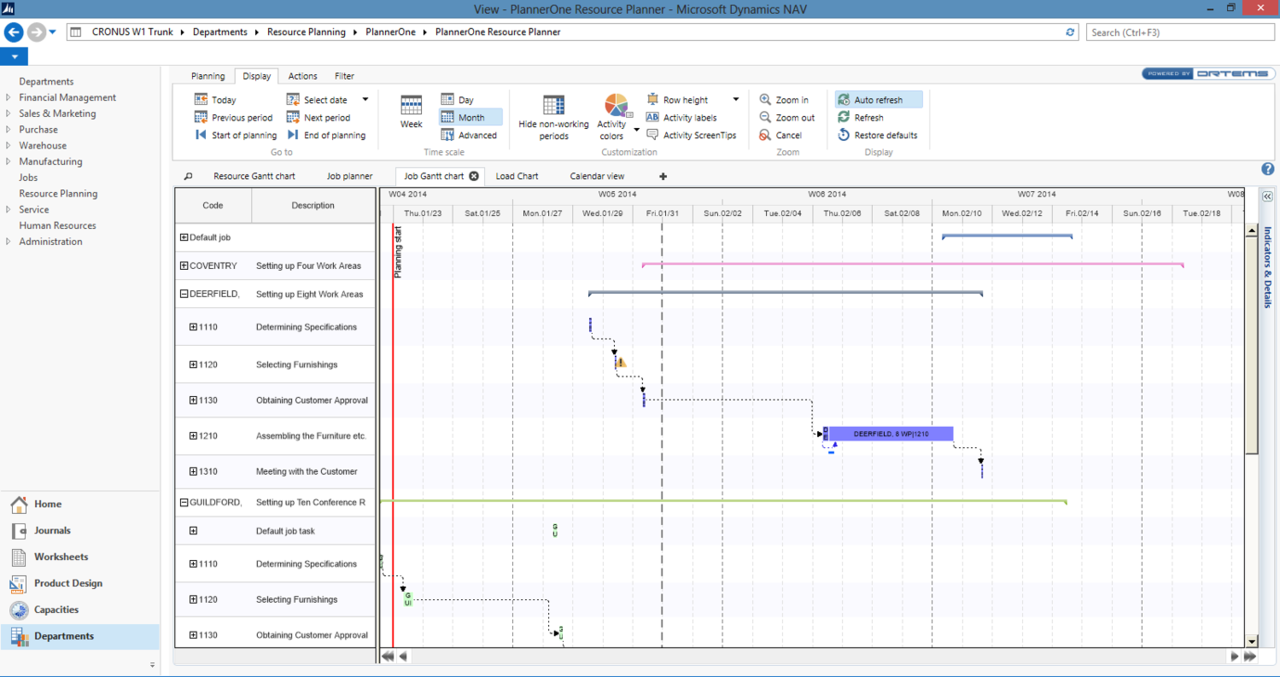The image size is (1280, 677).
Task: Switch to the Load Chart tab
Action: coord(517,176)
